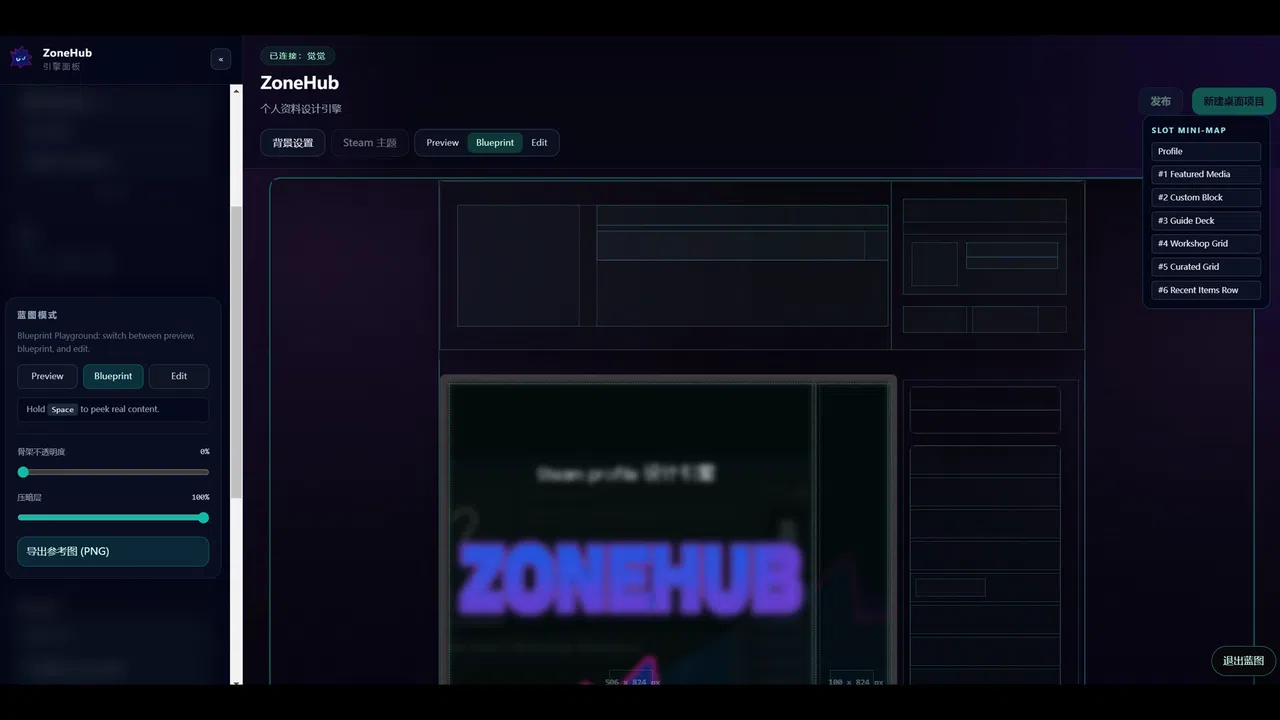Image resolution: width=1280 pixels, height=720 pixels.
Task: Select Preview in the 蓝图模式 panel
Action: coord(47,376)
